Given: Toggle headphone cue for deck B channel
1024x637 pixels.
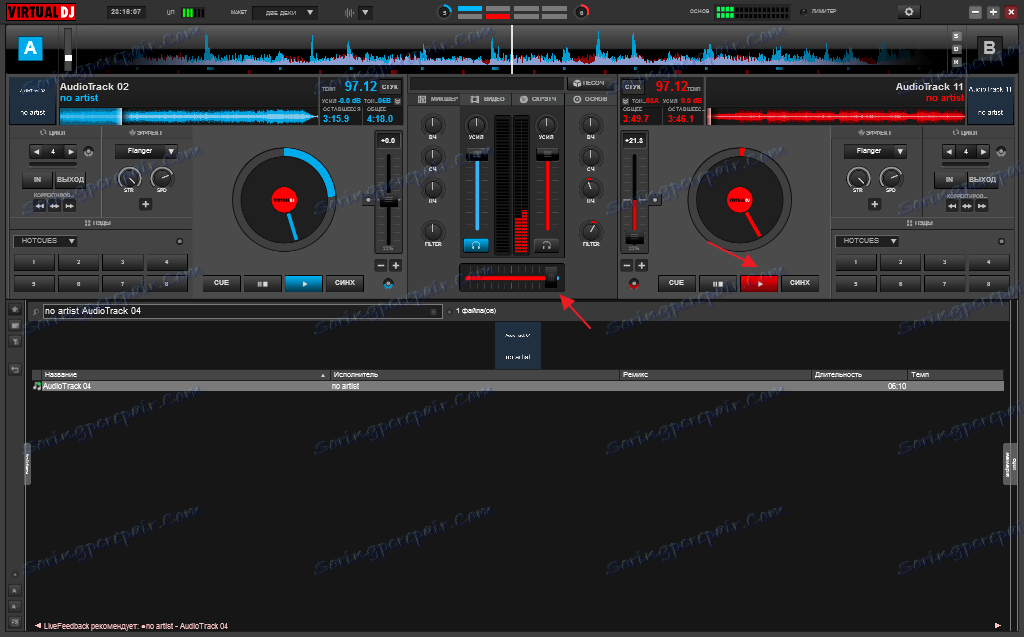Looking at the screenshot, I should (x=546, y=245).
